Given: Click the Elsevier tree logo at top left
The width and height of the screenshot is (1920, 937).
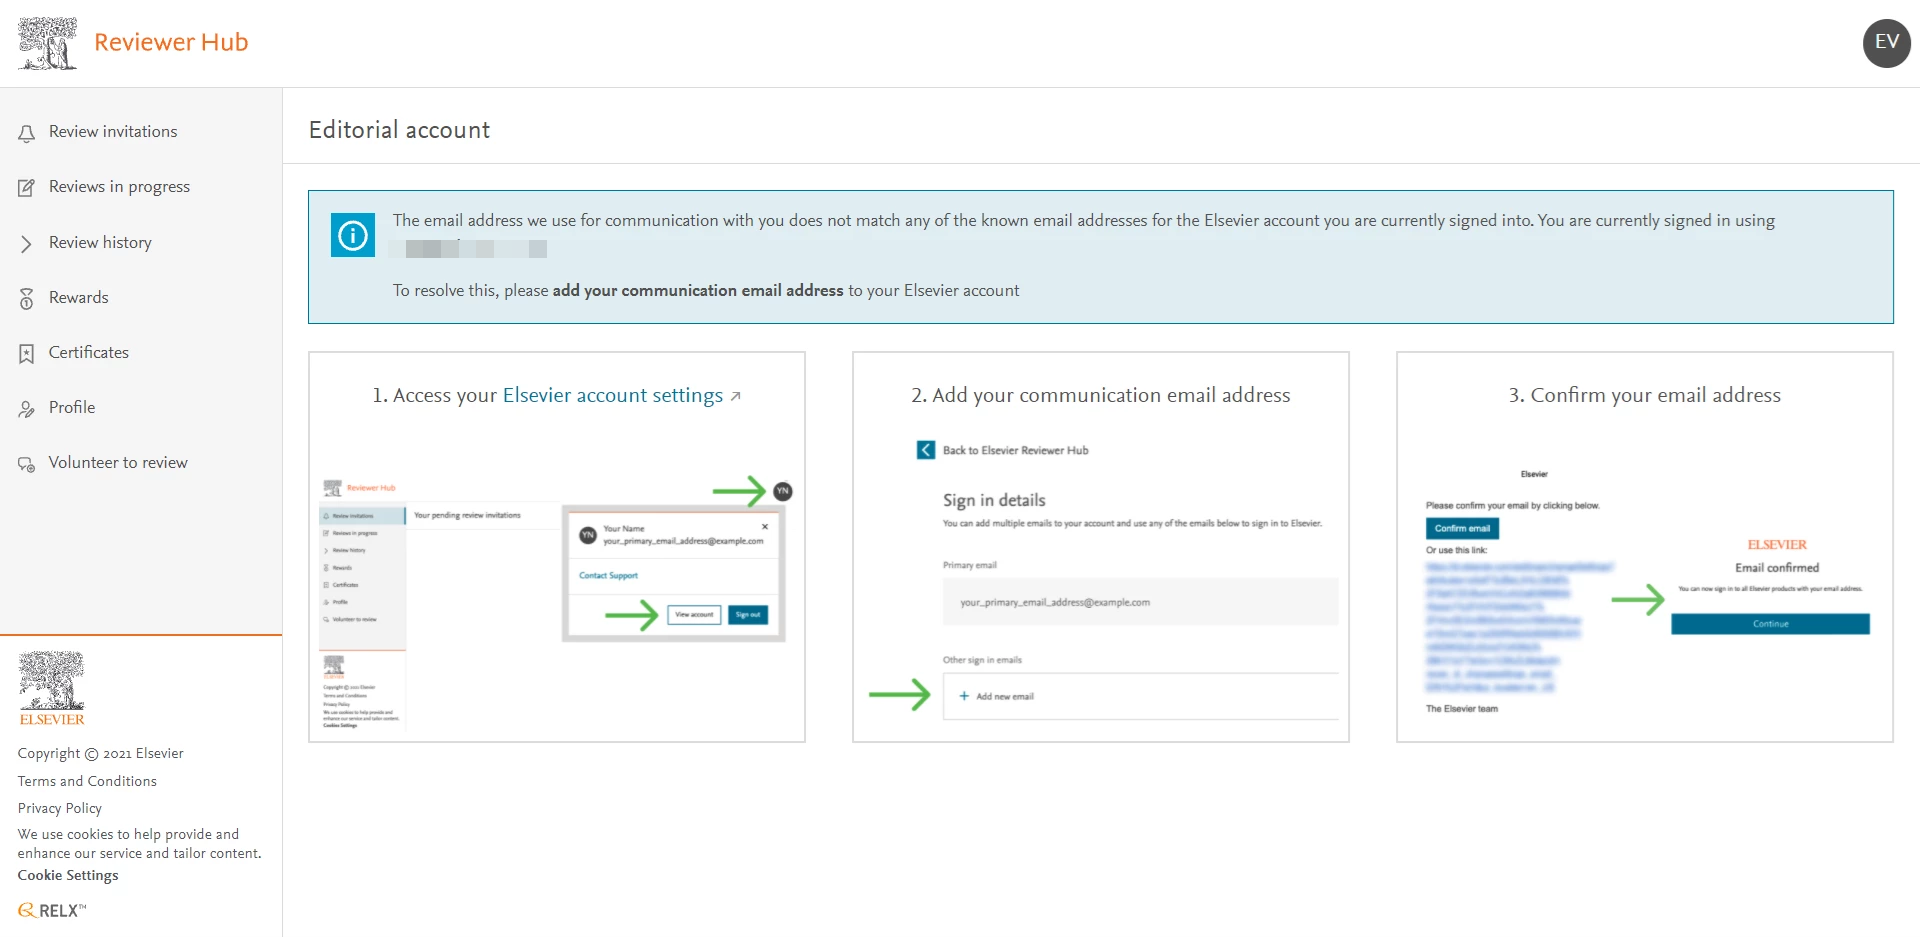Looking at the screenshot, I should point(46,42).
